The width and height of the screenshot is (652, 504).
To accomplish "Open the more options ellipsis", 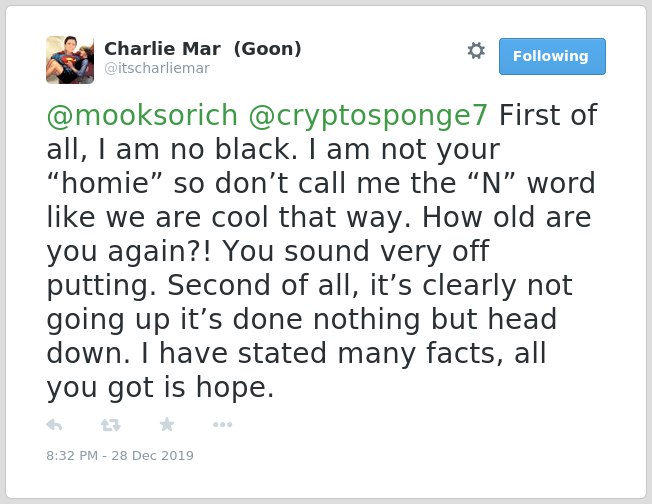I will pos(222,425).
